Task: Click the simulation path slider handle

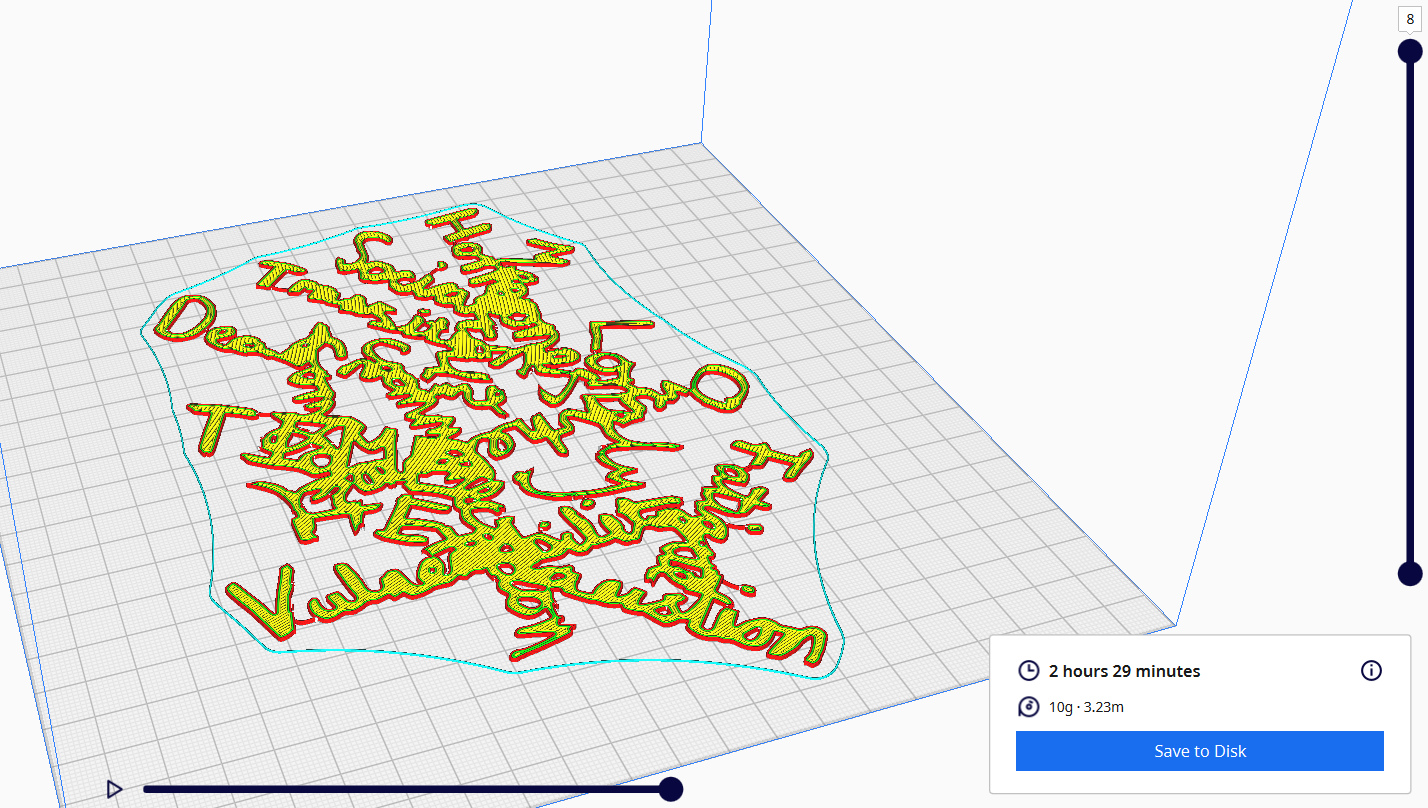Action: (x=671, y=789)
